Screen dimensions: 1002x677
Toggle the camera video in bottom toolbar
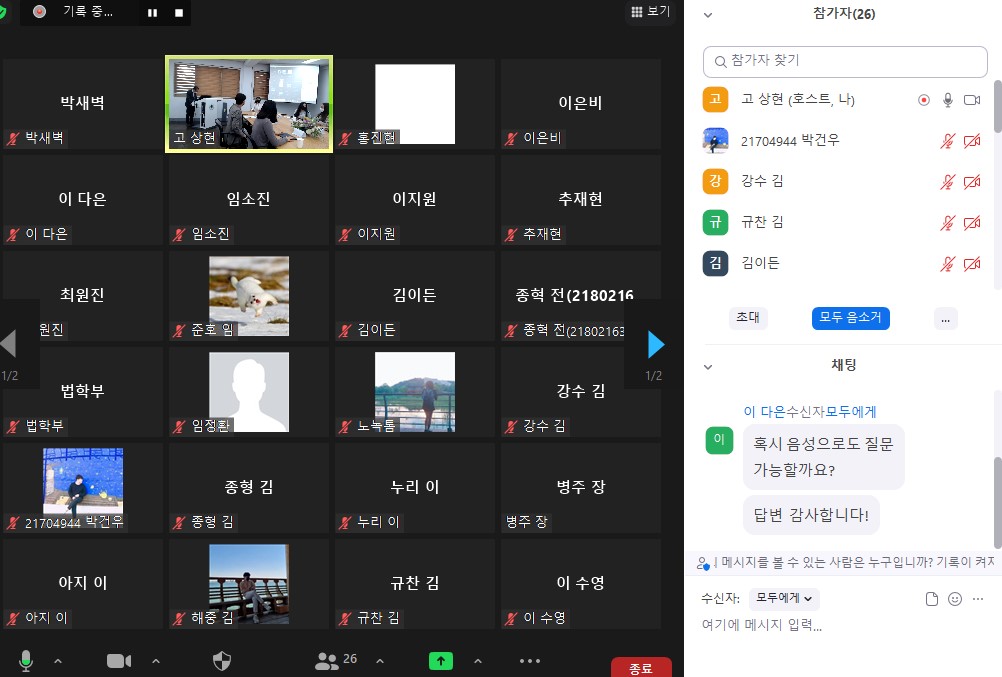click(119, 661)
